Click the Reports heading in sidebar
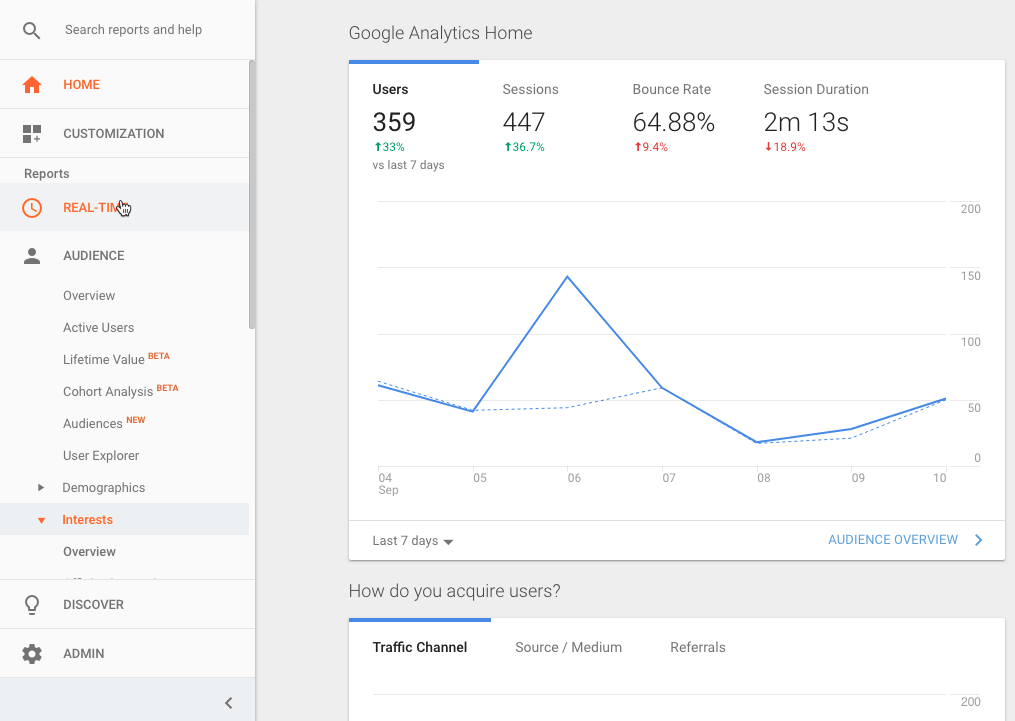Viewport: 1015px width, 721px height. click(x=47, y=173)
